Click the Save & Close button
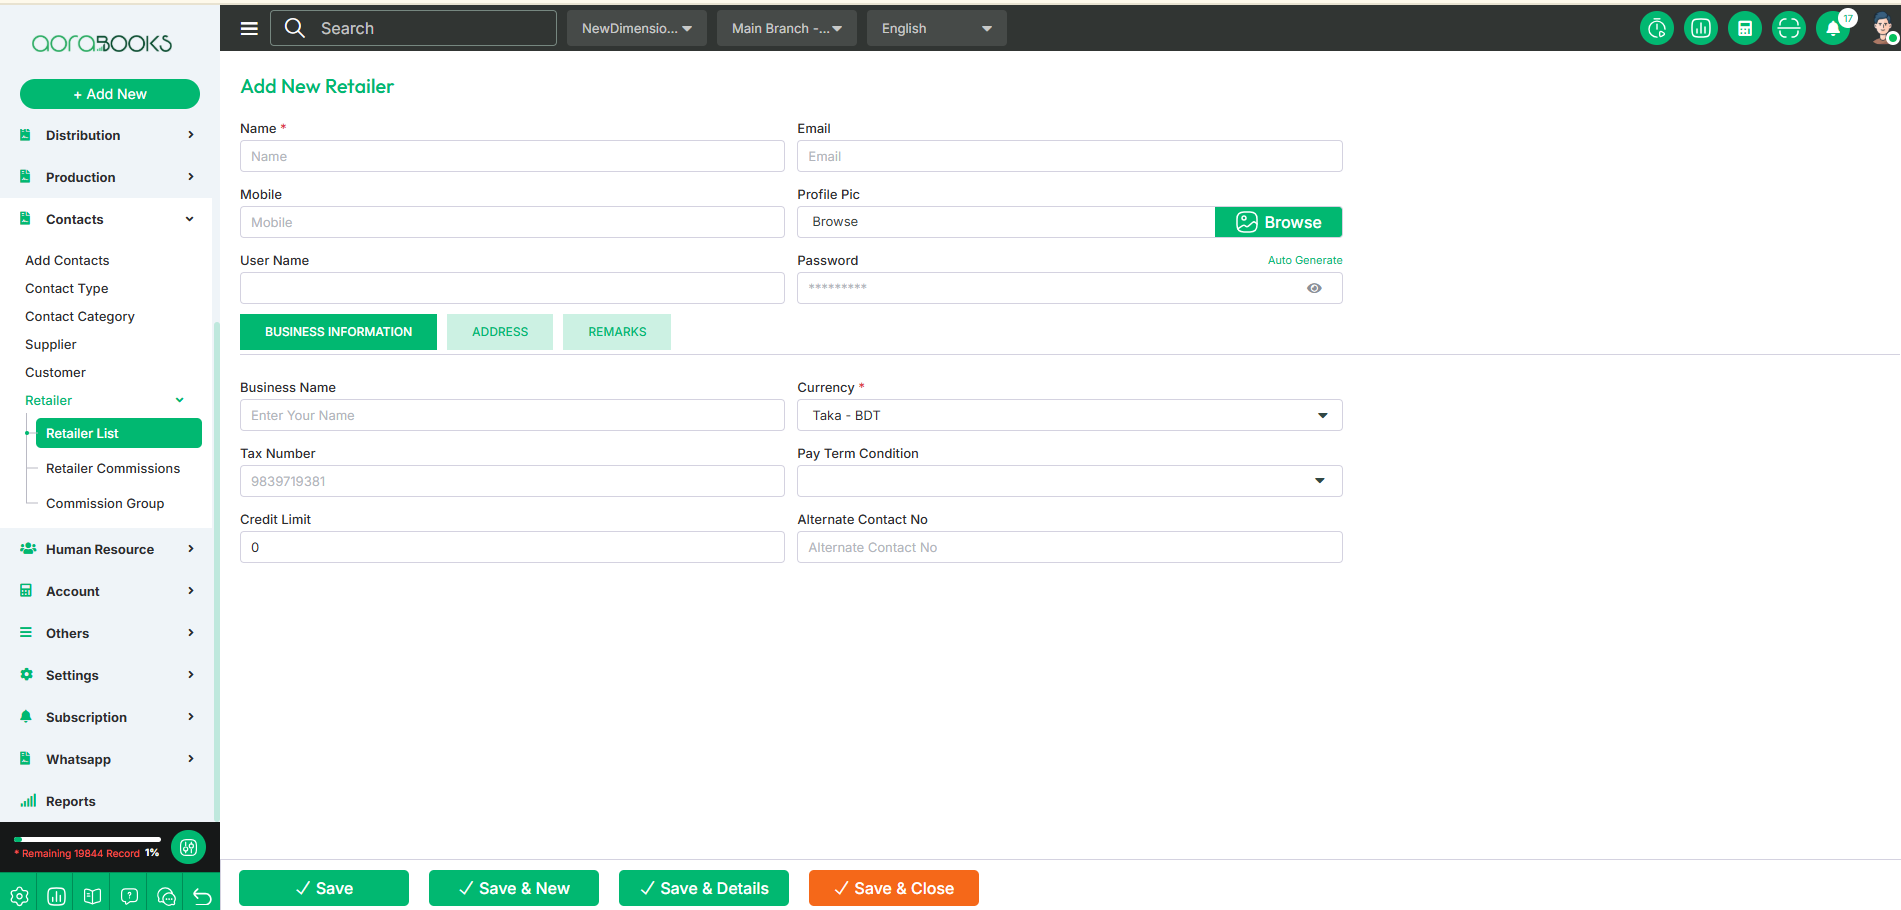1901x910 pixels. click(893, 888)
